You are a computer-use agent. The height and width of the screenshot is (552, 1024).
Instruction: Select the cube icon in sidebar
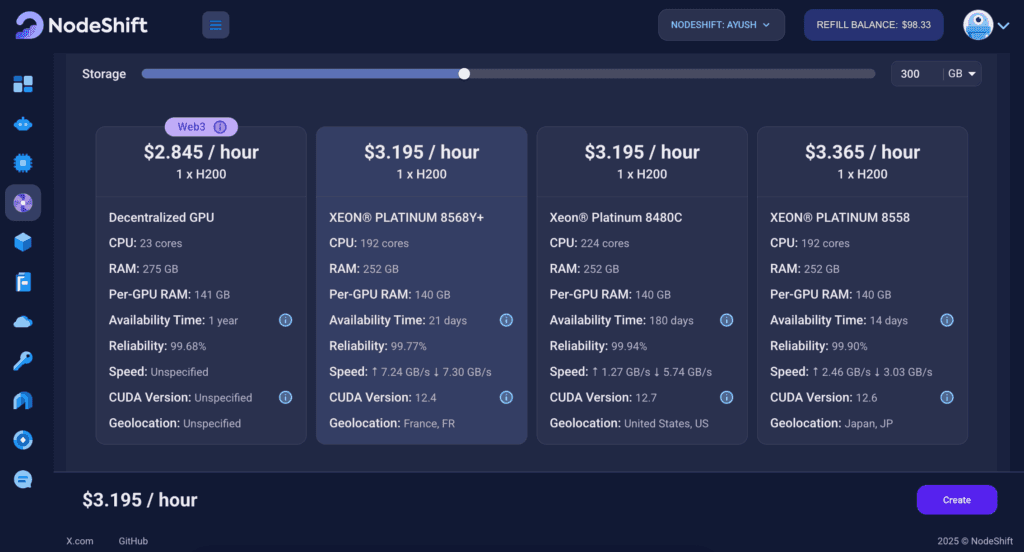(23, 242)
